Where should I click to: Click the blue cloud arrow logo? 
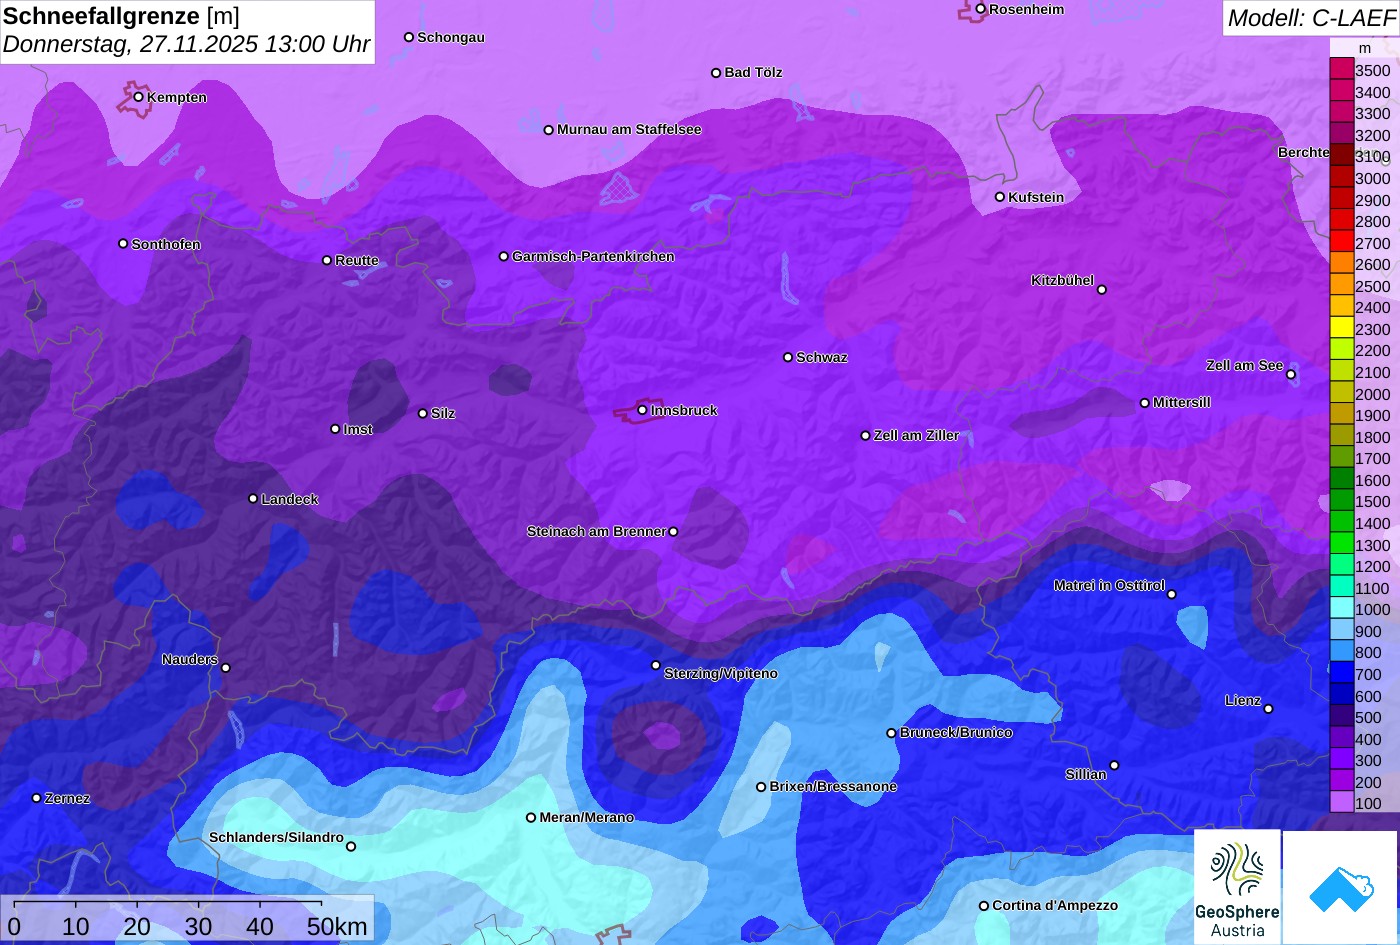(x=1340, y=887)
